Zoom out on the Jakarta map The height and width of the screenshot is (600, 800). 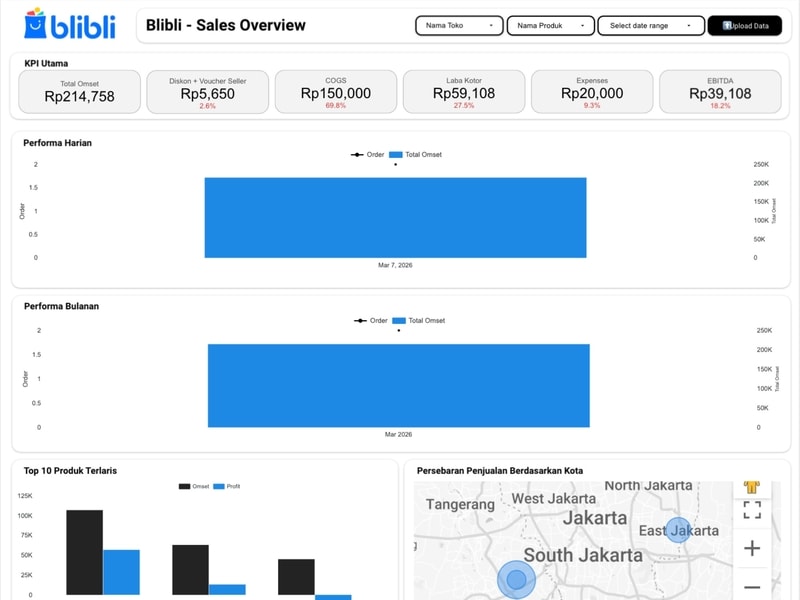coord(752,587)
